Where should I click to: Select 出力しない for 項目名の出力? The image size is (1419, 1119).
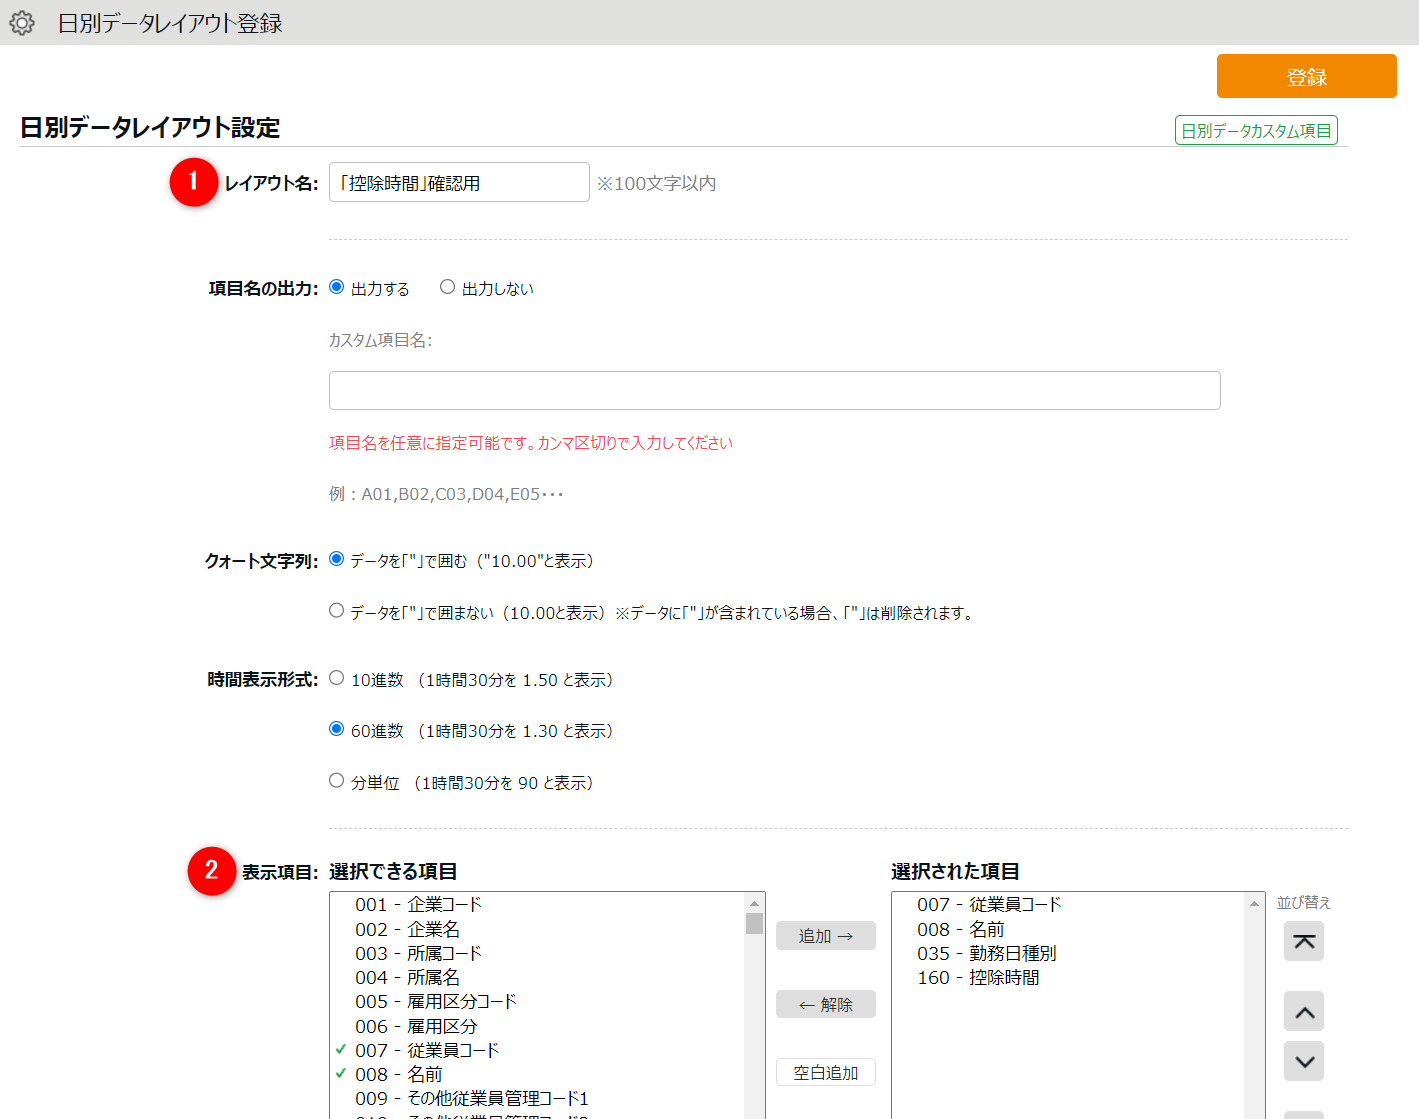pyautogui.click(x=448, y=287)
